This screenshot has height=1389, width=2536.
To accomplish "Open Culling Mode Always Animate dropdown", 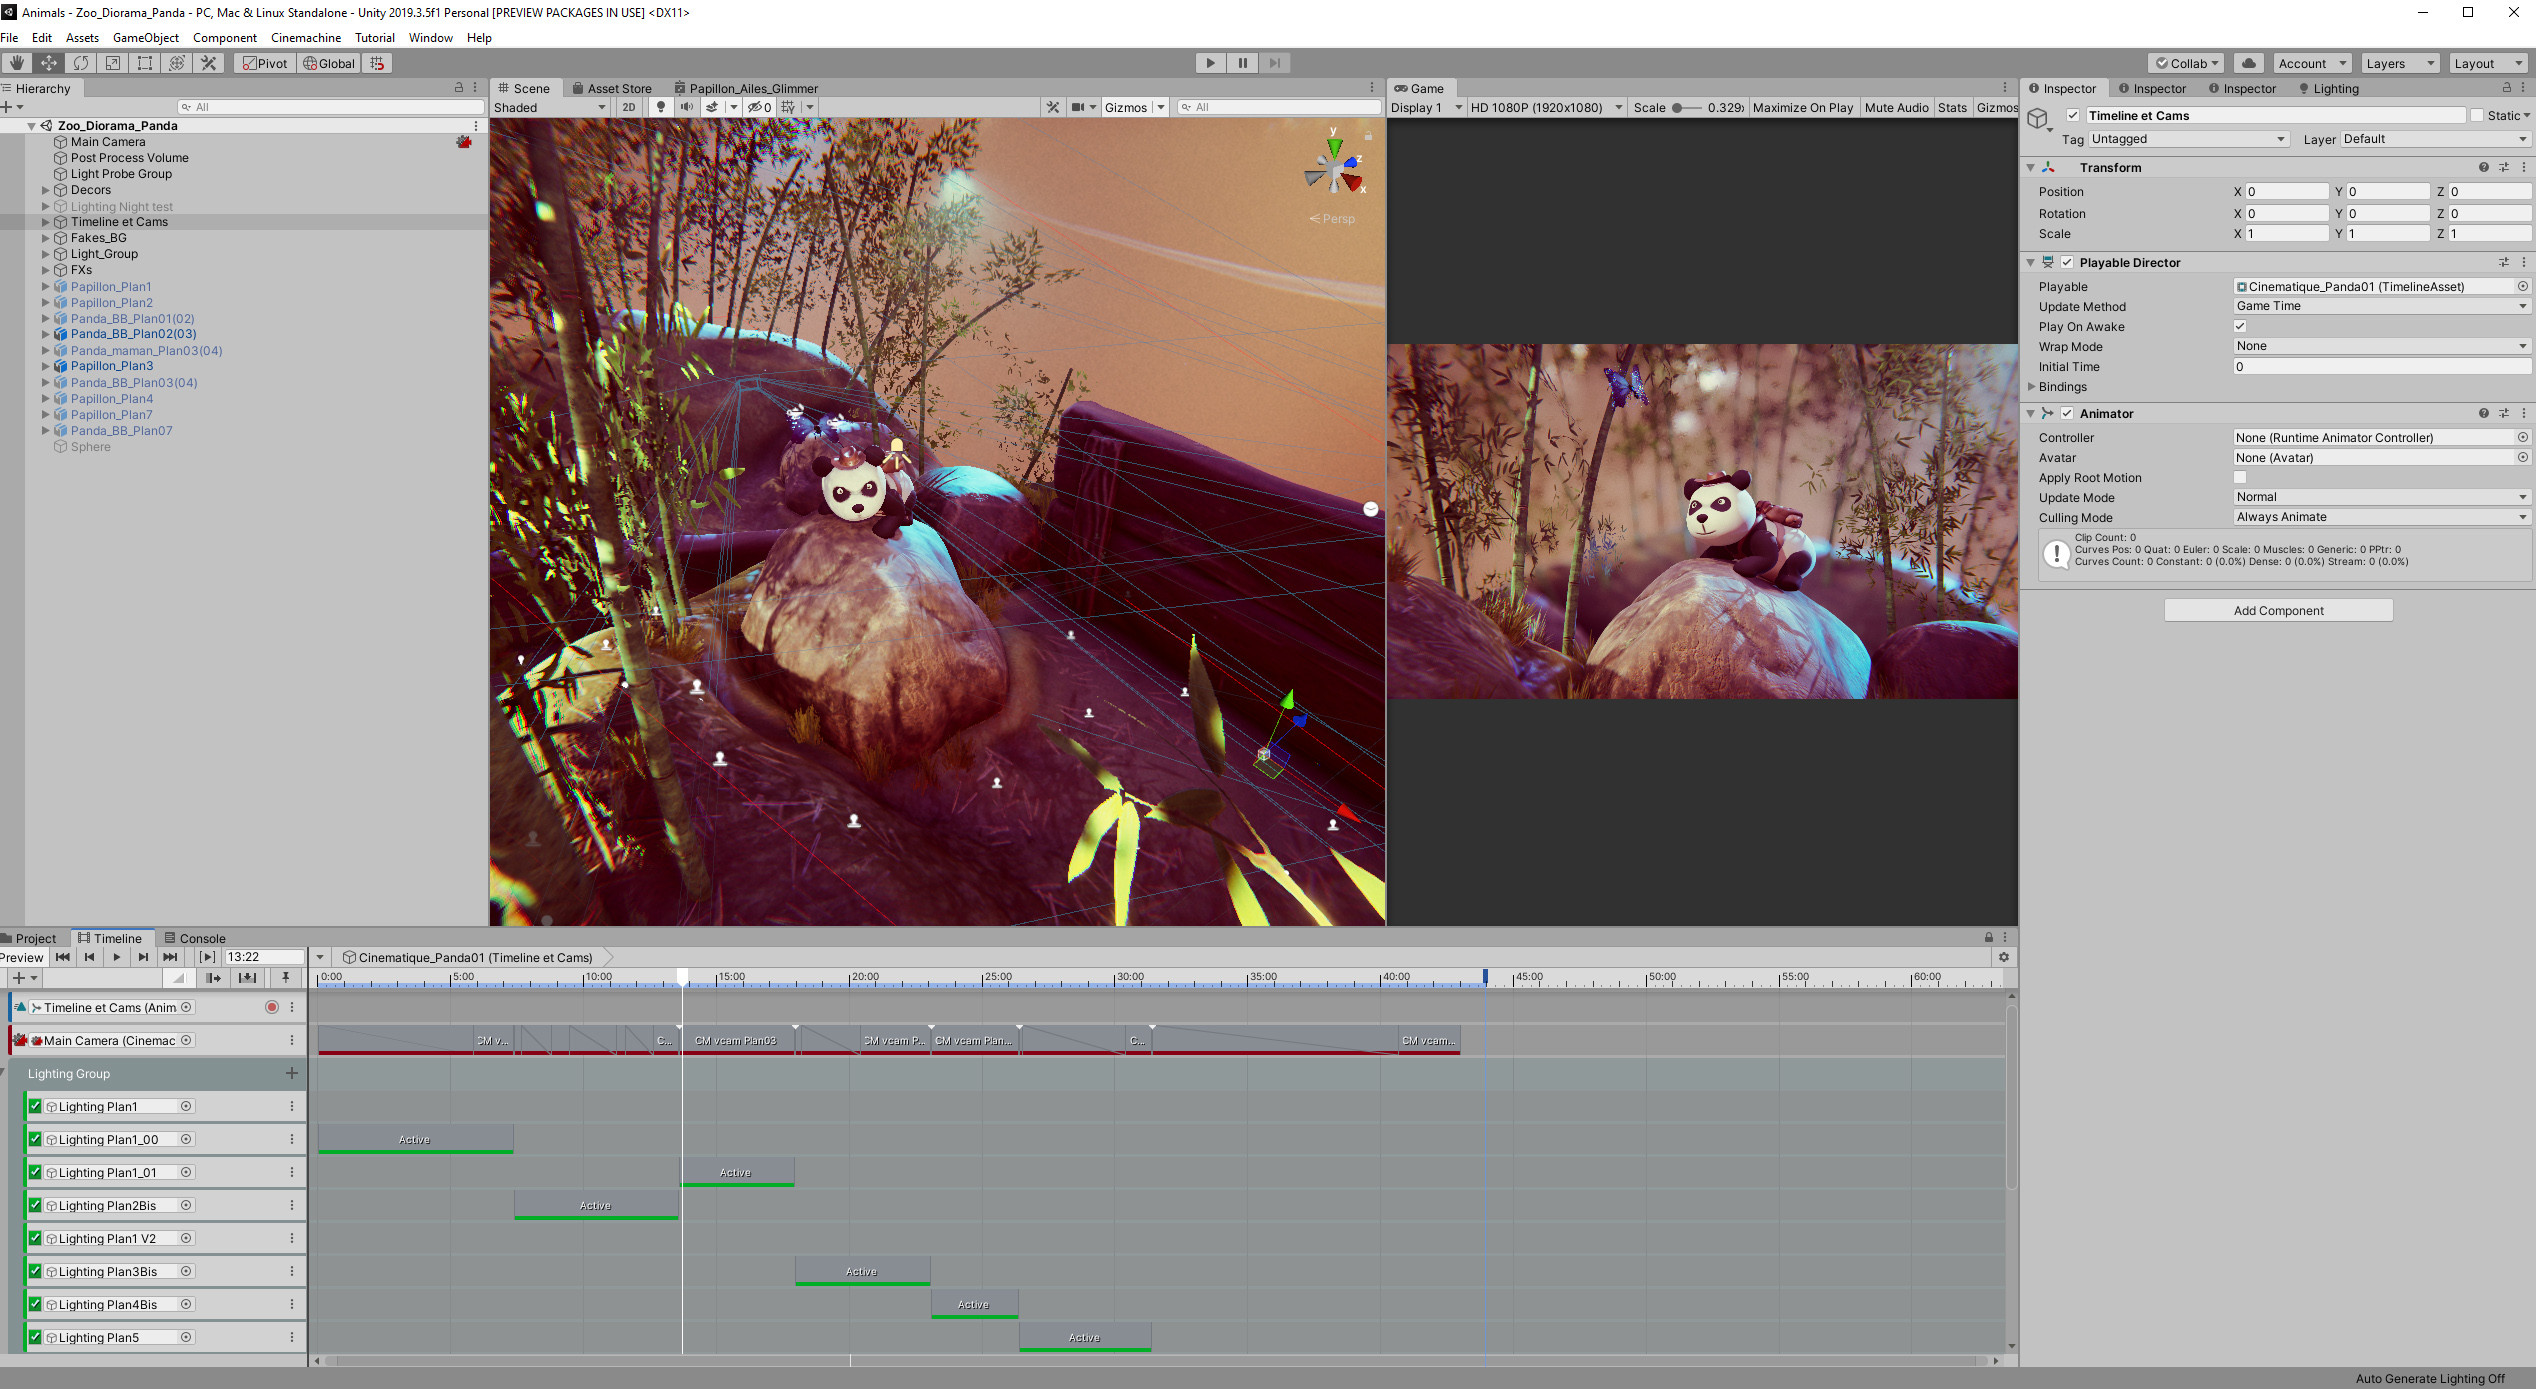I will [x=2382, y=517].
